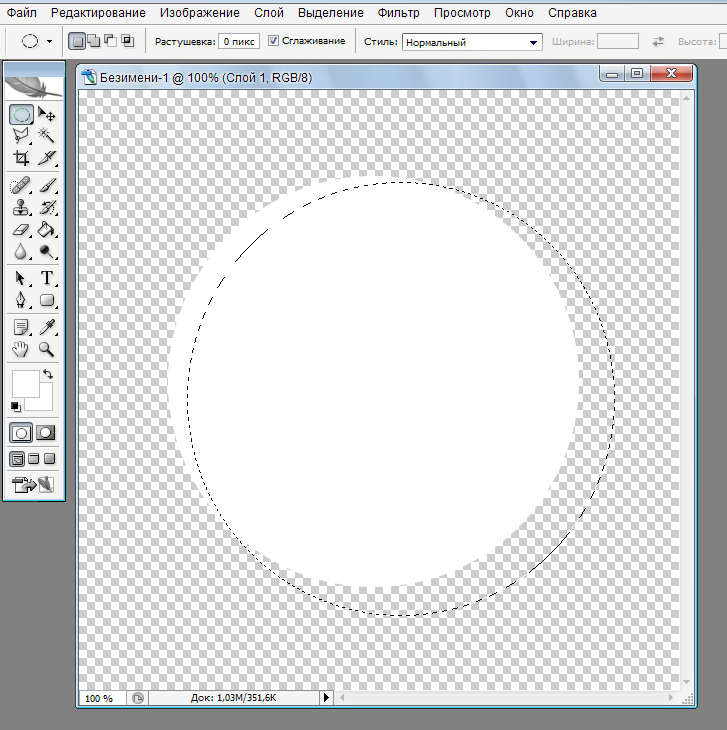
Task: Click the foreground color swatch
Action: coord(24,384)
